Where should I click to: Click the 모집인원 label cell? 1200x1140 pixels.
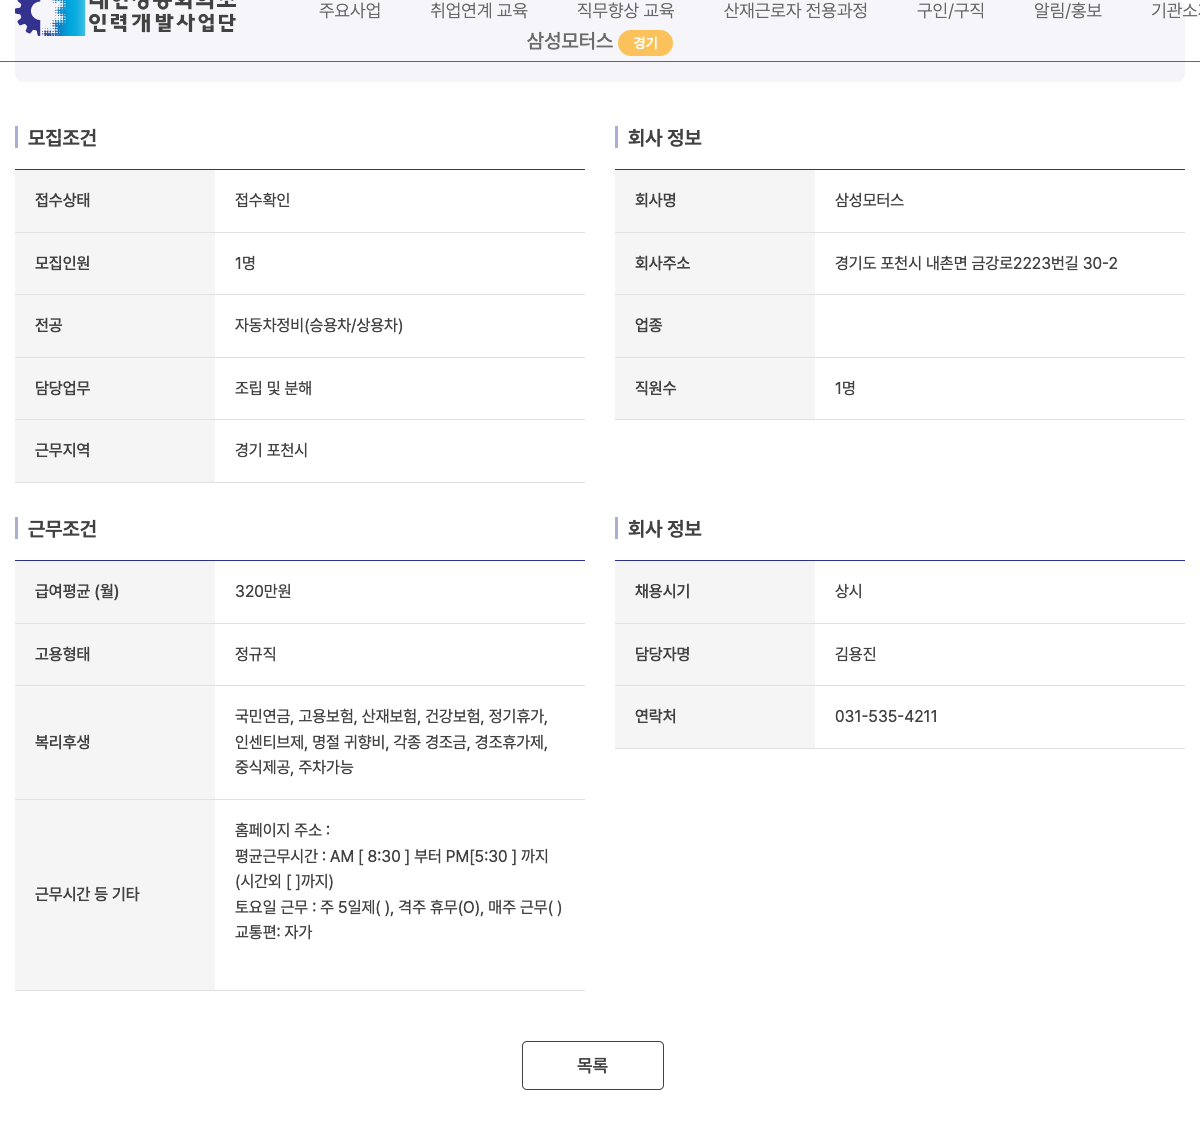click(x=115, y=263)
